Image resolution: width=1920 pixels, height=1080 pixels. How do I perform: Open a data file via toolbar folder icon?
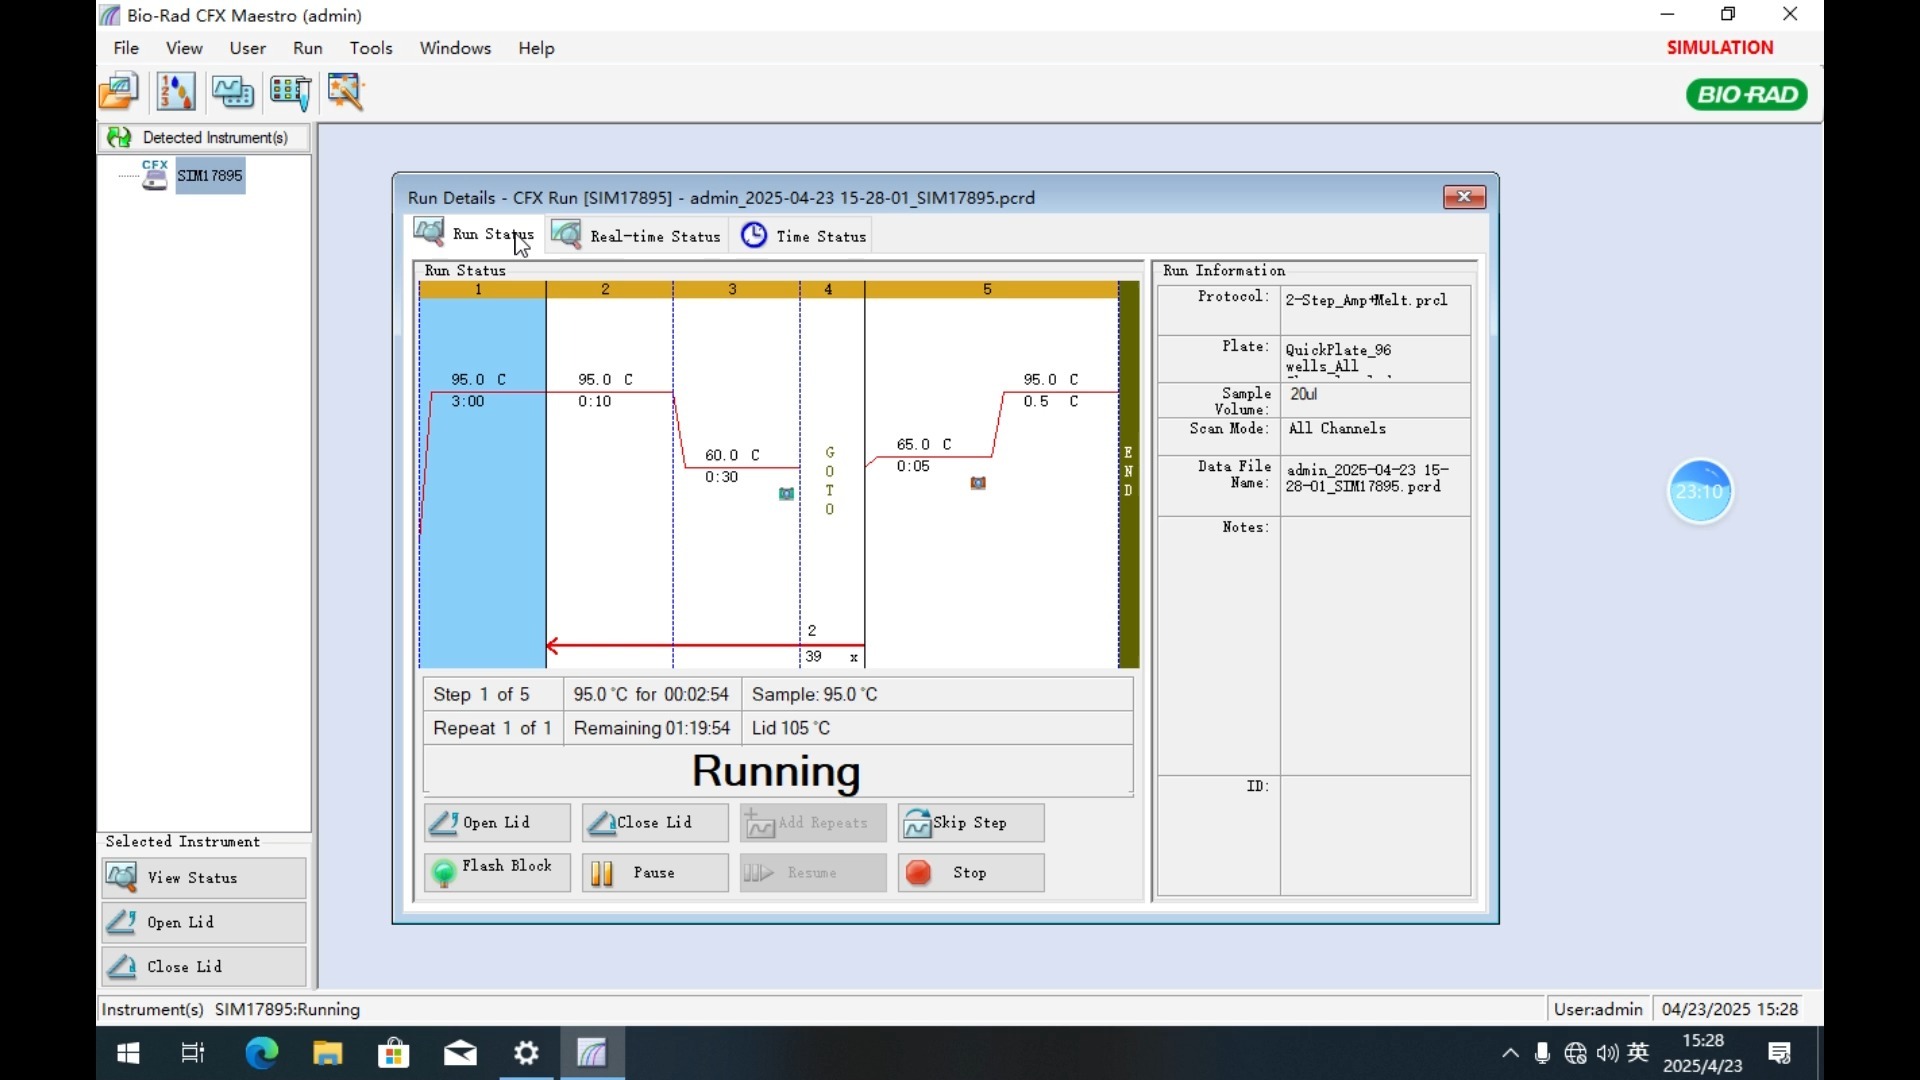(x=118, y=92)
